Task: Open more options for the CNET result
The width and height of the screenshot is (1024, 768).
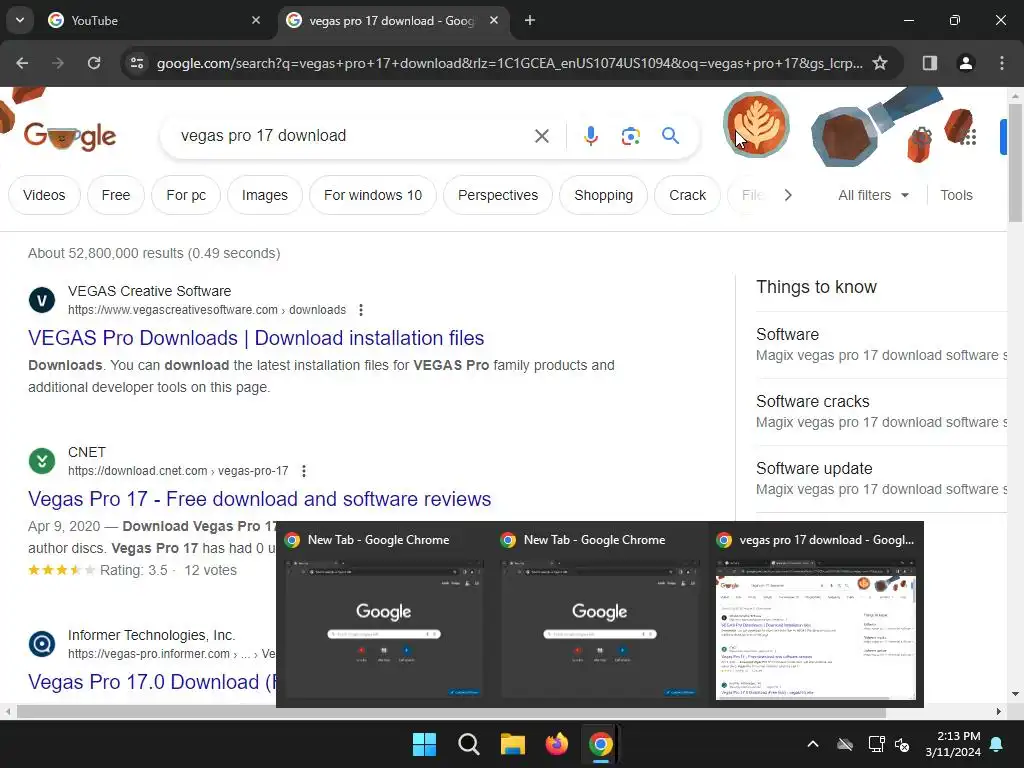Action: (304, 471)
